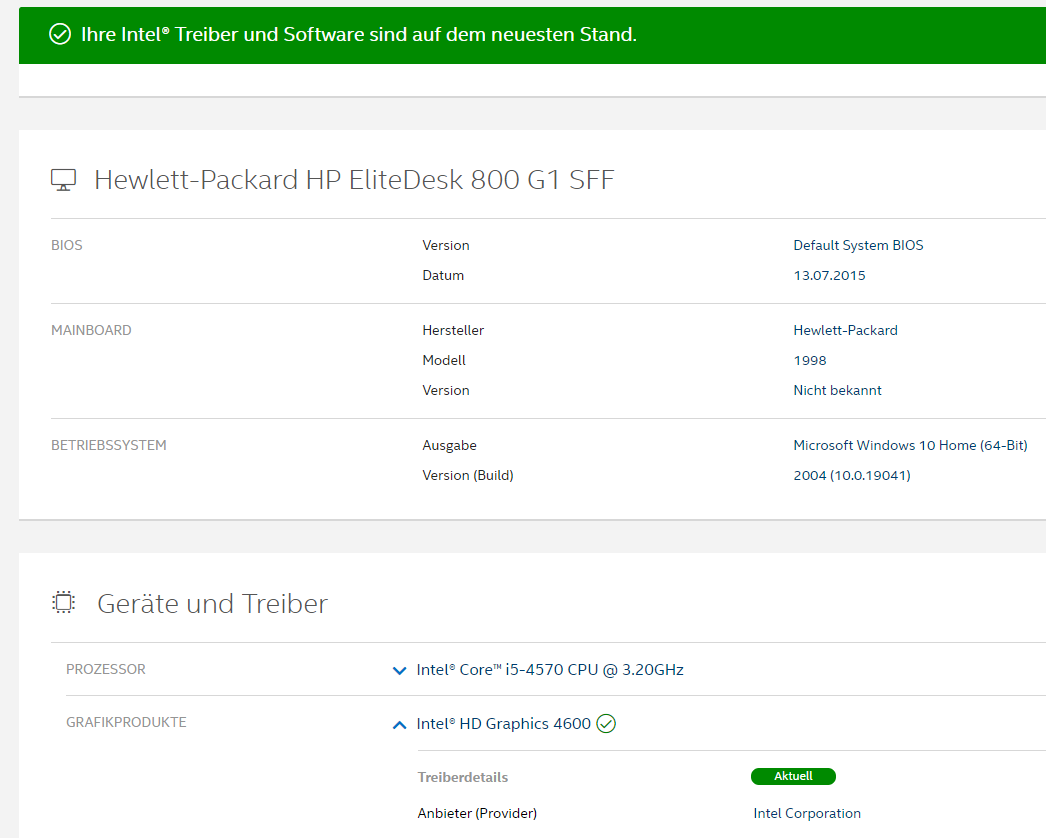This screenshot has width=1046, height=838.
Task: Click green check icon next to HD Graphics 4600
Action: 606,723
